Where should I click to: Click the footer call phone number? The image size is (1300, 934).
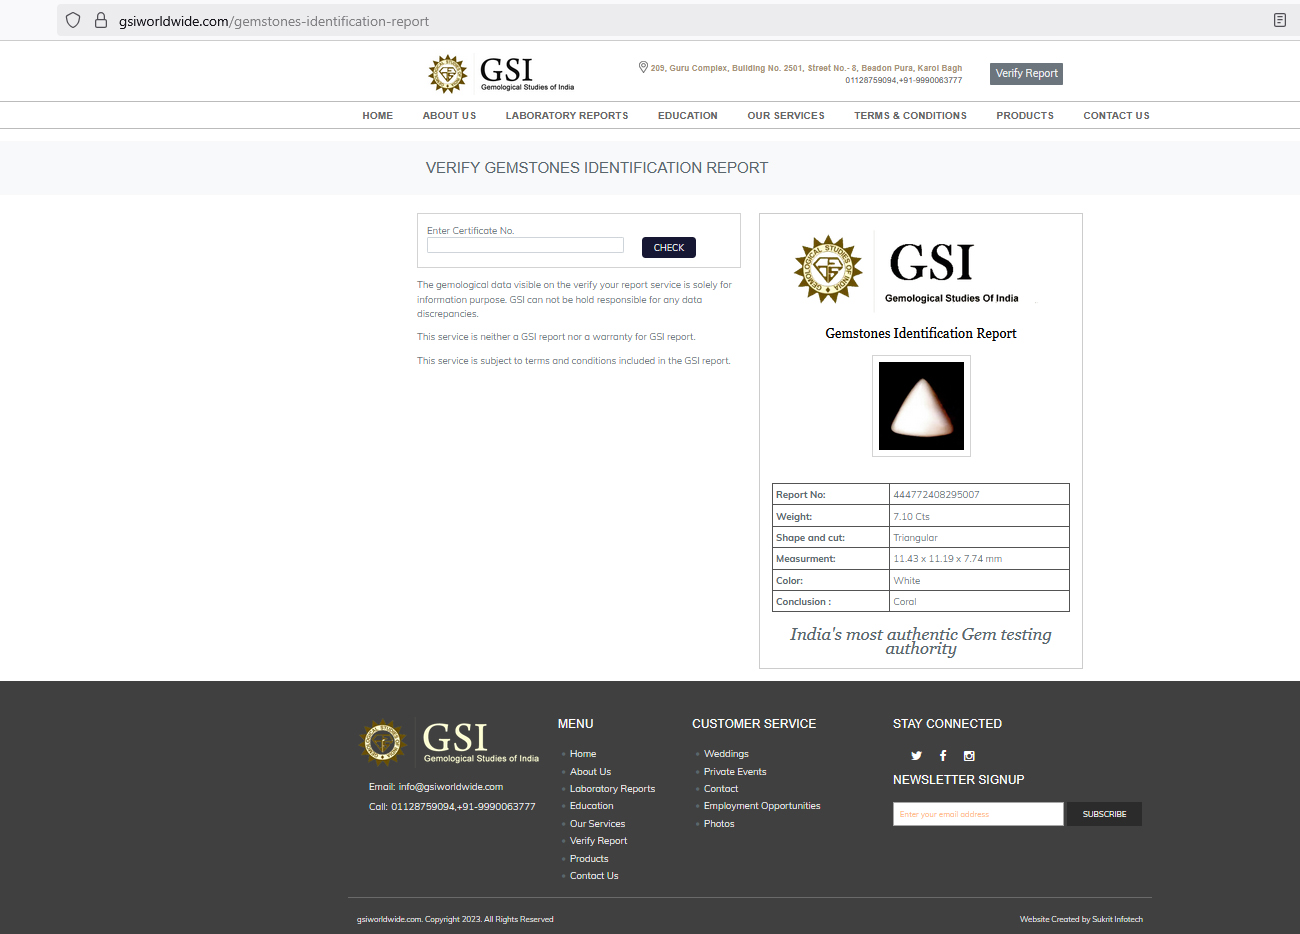(x=463, y=807)
